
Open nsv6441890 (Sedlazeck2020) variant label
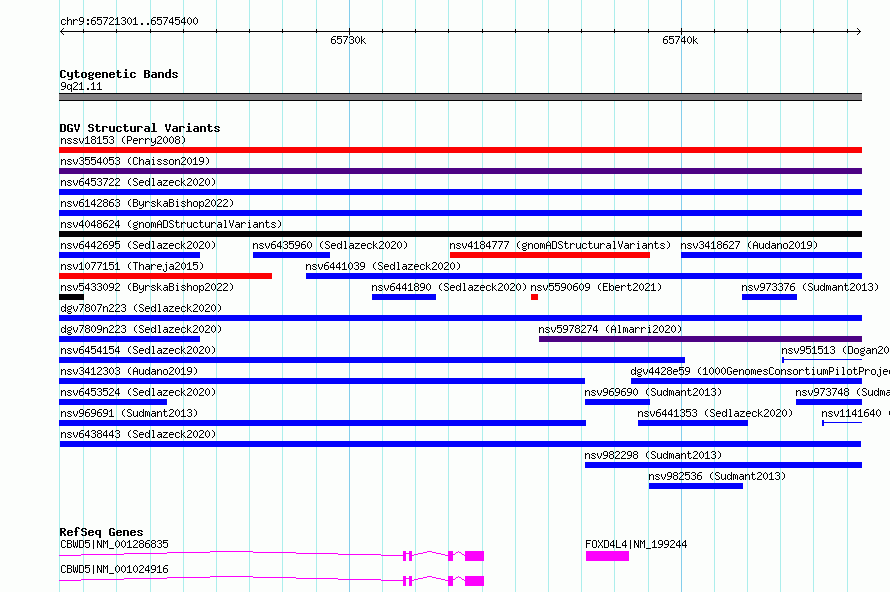(x=449, y=287)
